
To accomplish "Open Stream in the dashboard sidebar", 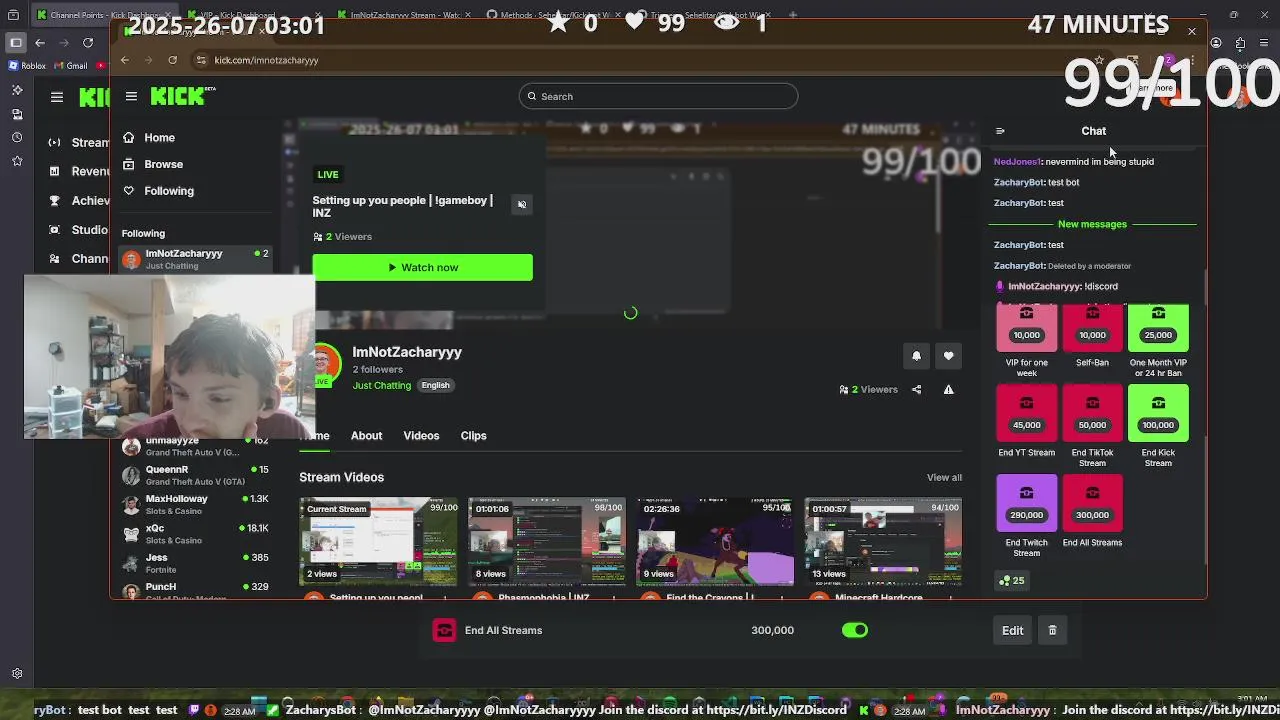I will click(79, 142).
